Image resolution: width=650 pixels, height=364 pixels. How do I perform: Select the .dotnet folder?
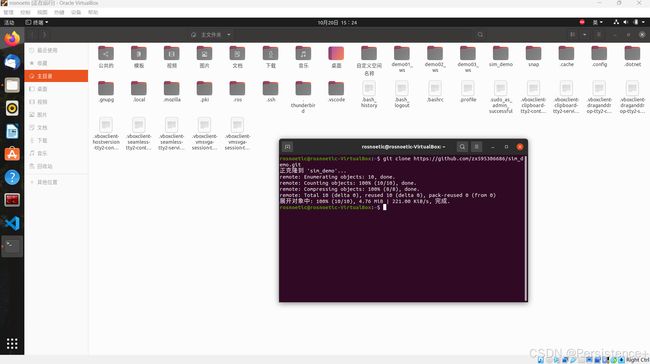pyautogui.click(x=632, y=56)
